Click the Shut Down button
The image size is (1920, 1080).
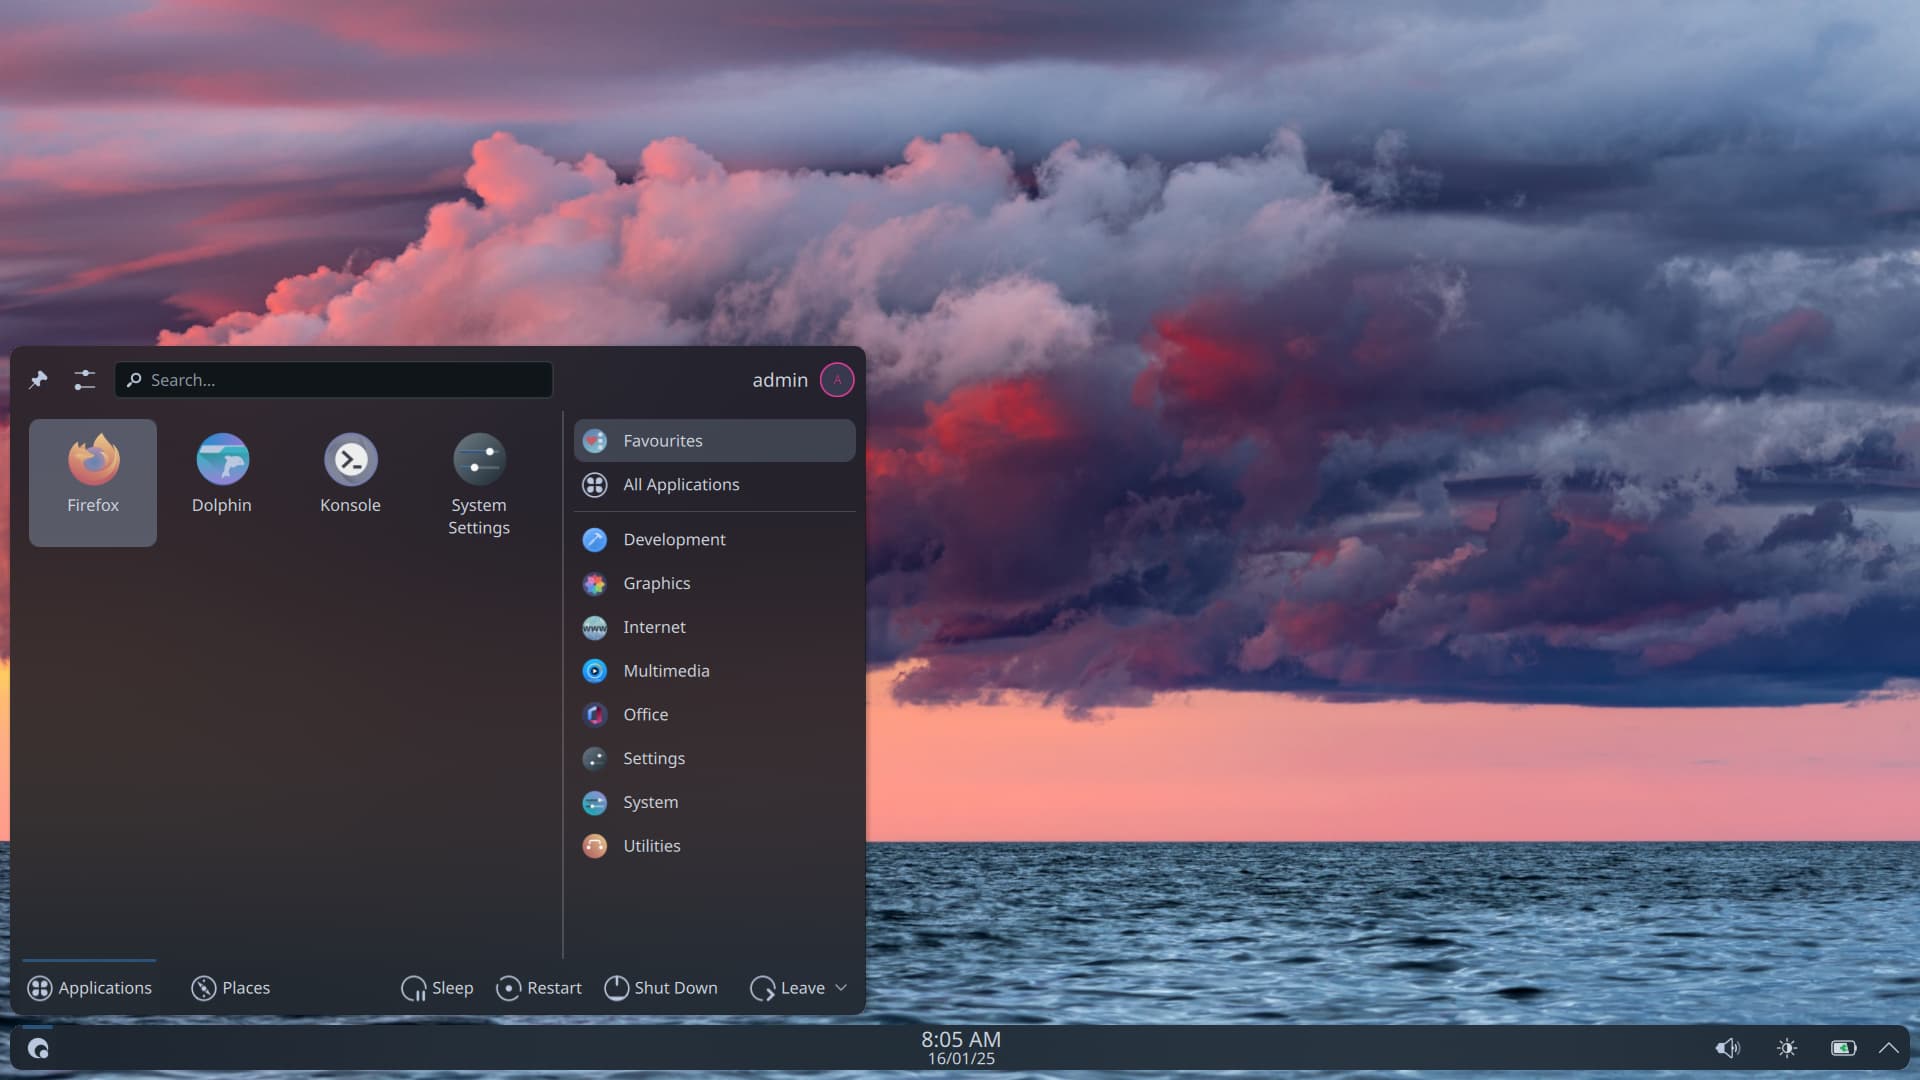click(x=661, y=988)
